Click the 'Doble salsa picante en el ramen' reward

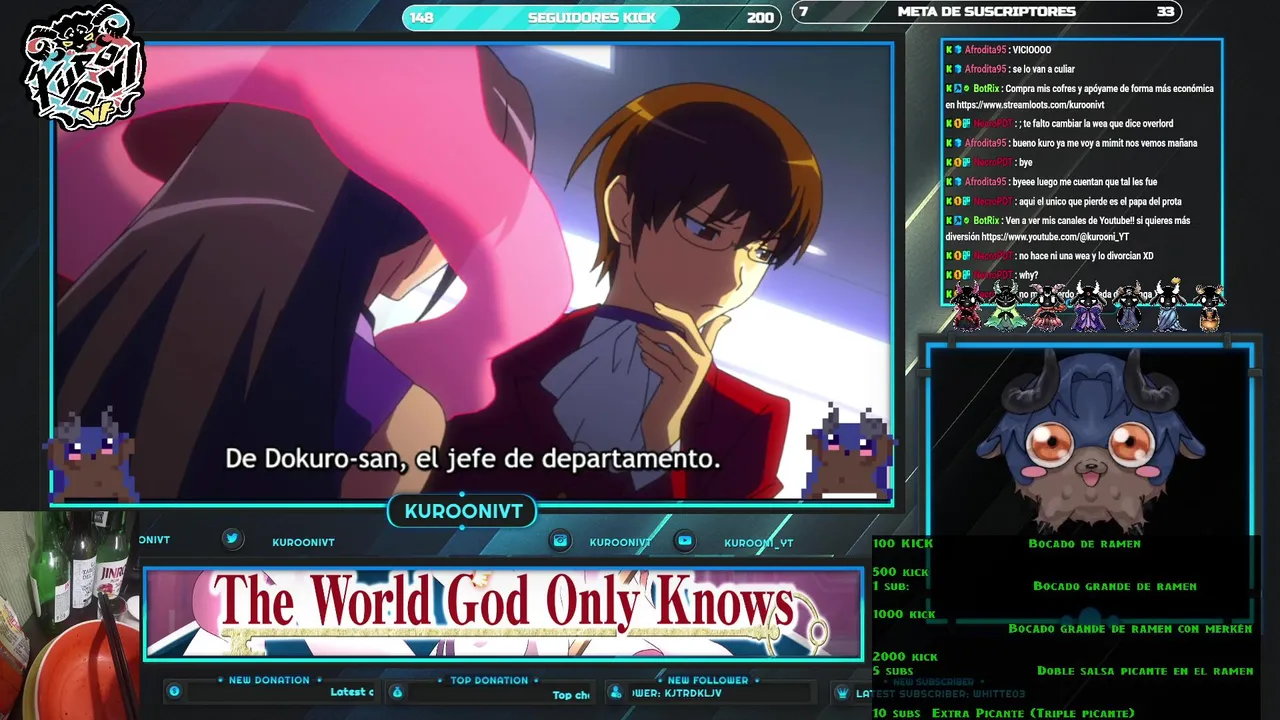[1145, 671]
